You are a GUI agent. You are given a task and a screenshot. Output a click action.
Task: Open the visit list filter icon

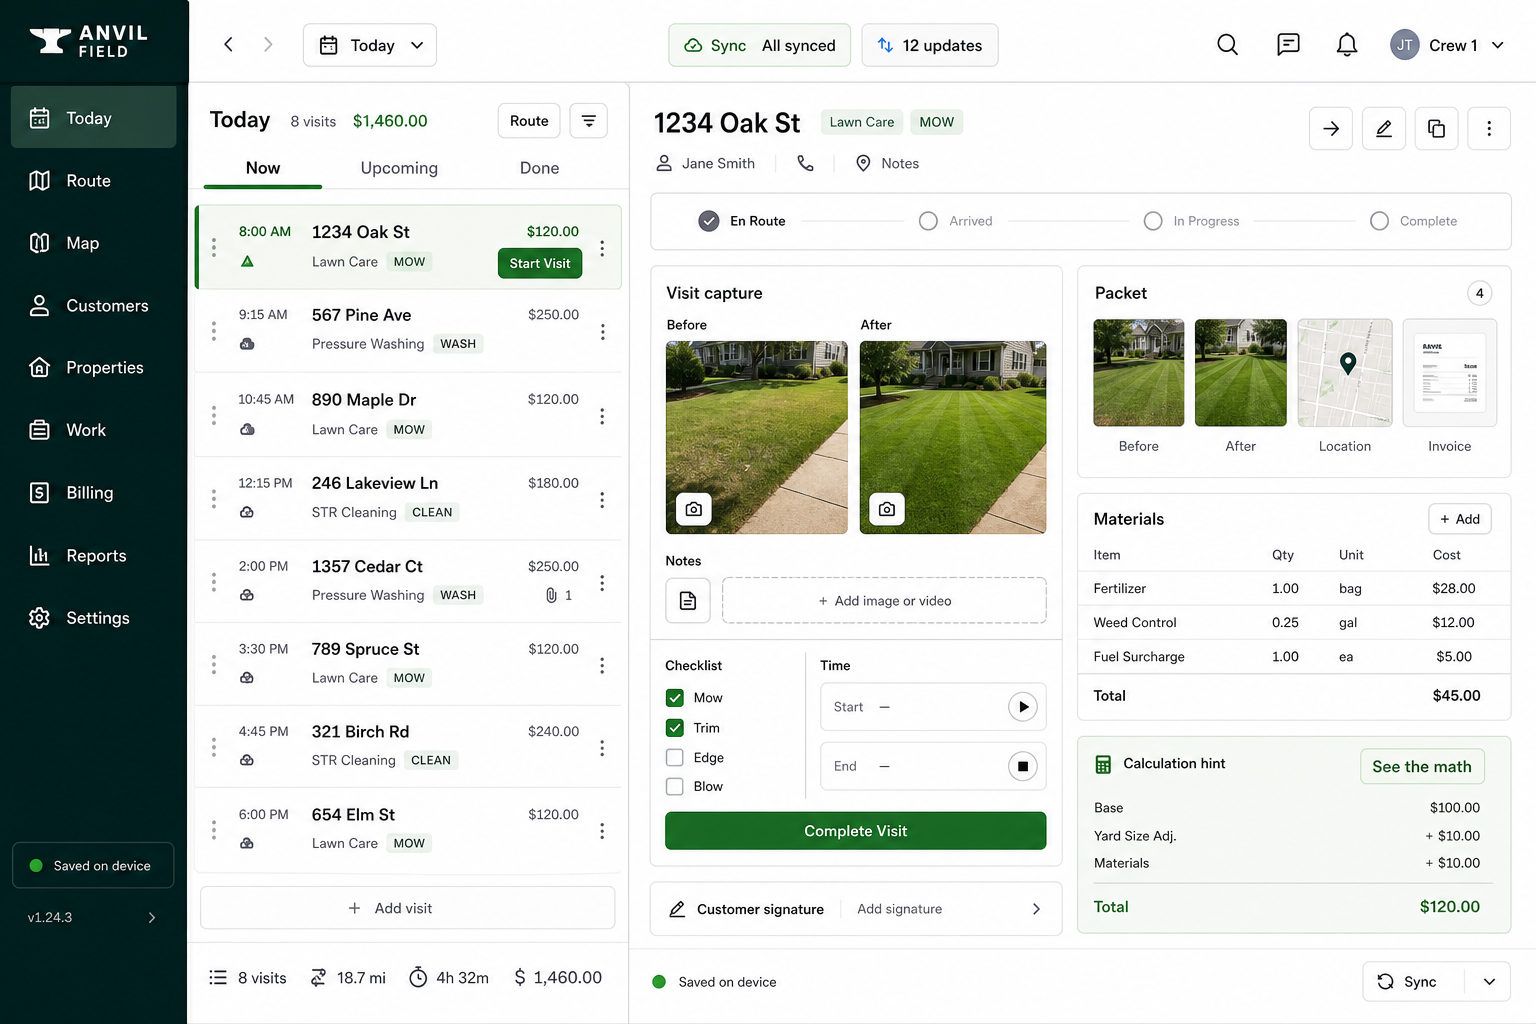(589, 121)
